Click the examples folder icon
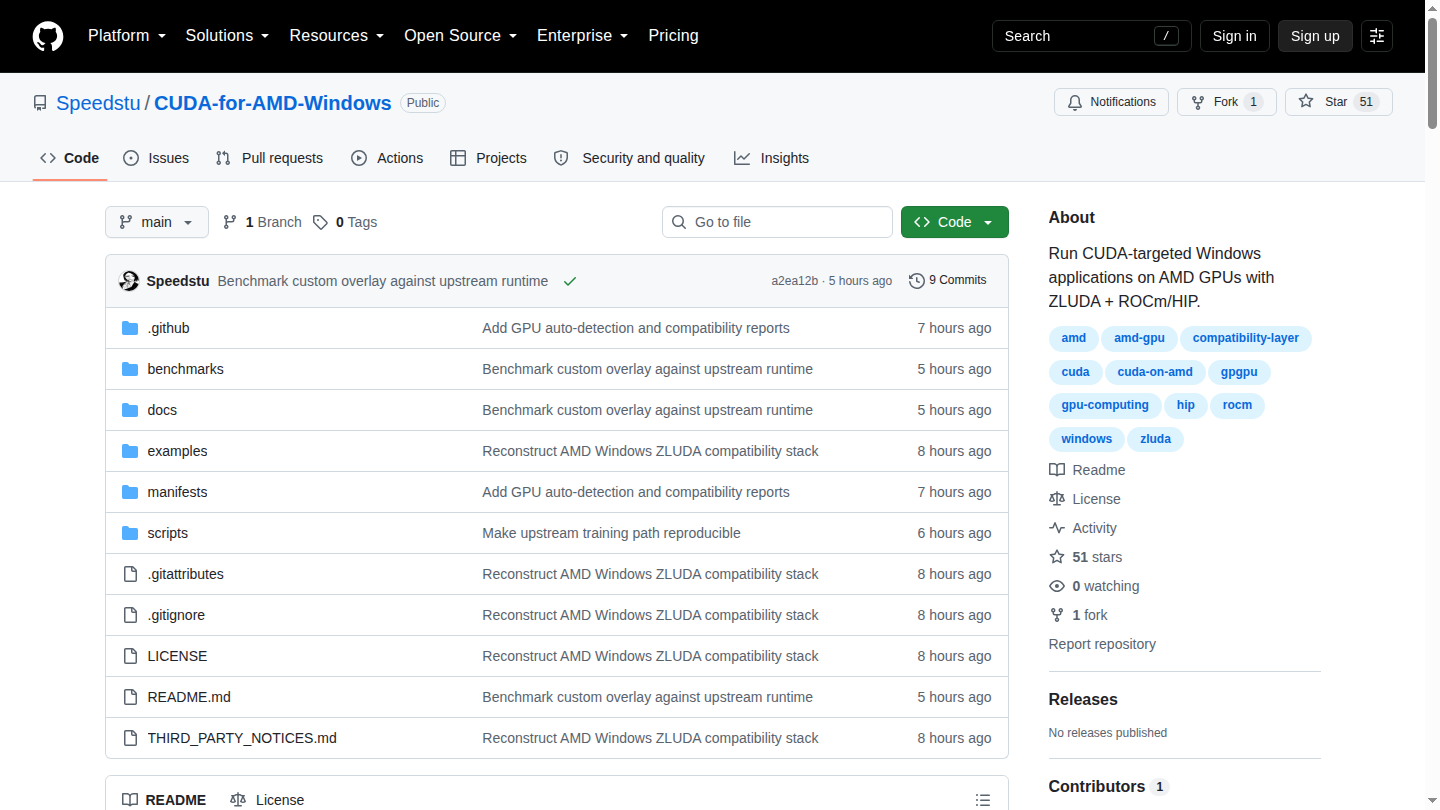Image resolution: width=1440 pixels, height=810 pixels. tap(130, 451)
